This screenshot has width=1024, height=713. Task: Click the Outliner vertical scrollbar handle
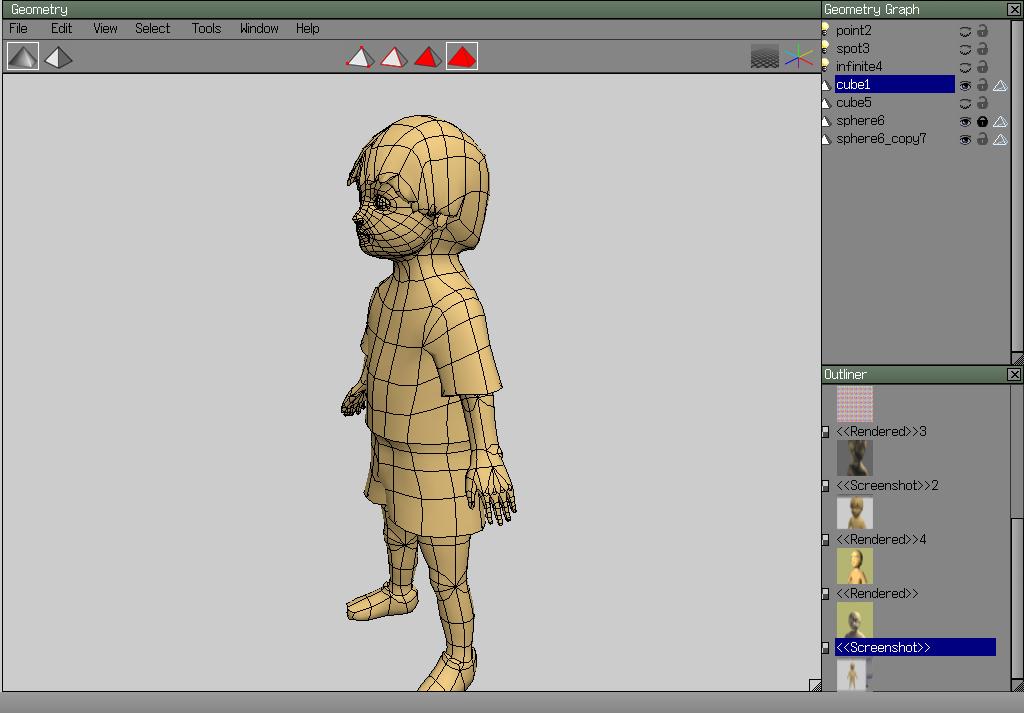click(1017, 597)
